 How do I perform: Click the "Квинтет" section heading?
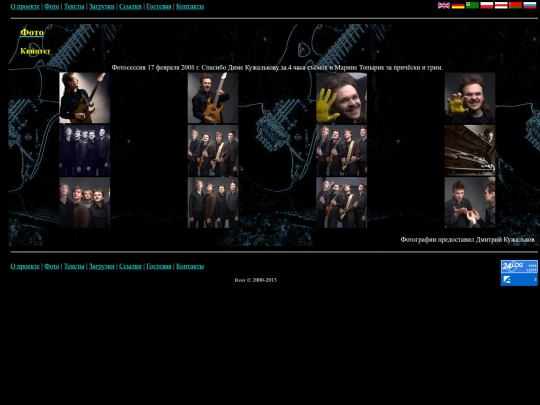click(x=35, y=51)
